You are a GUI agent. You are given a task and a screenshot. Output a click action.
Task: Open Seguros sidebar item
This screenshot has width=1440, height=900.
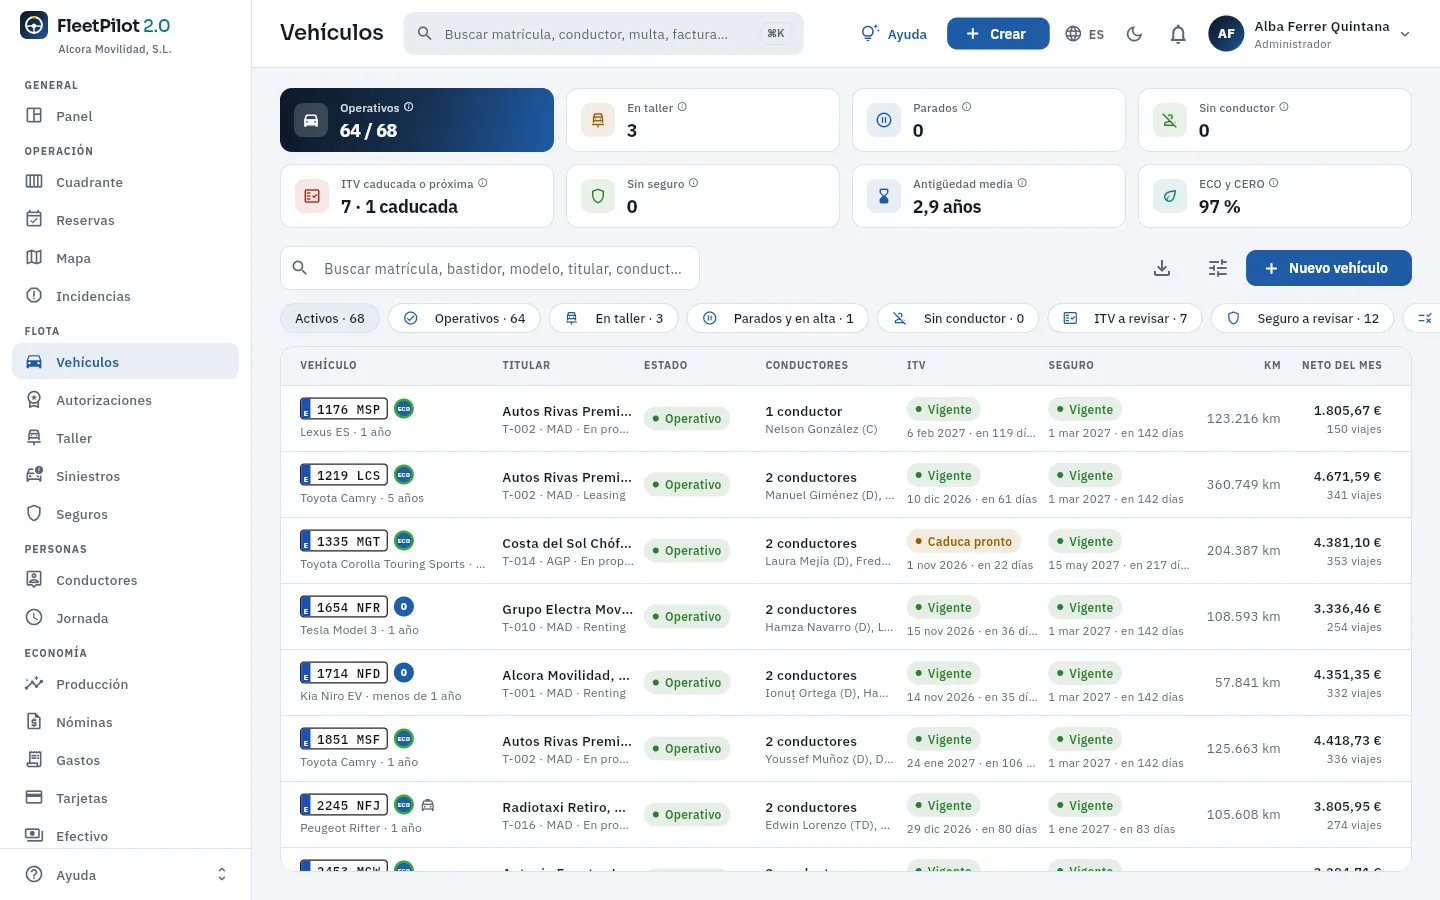125,514
